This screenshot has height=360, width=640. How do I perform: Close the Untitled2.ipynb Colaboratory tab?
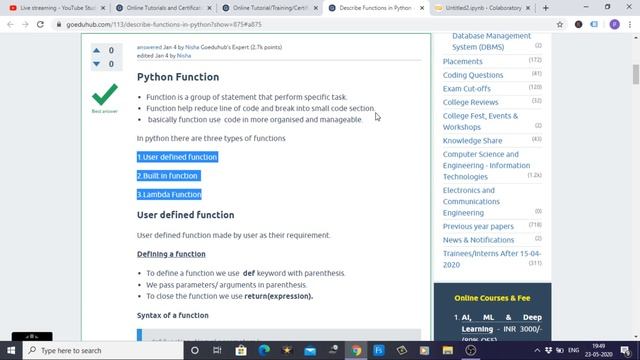click(x=528, y=8)
